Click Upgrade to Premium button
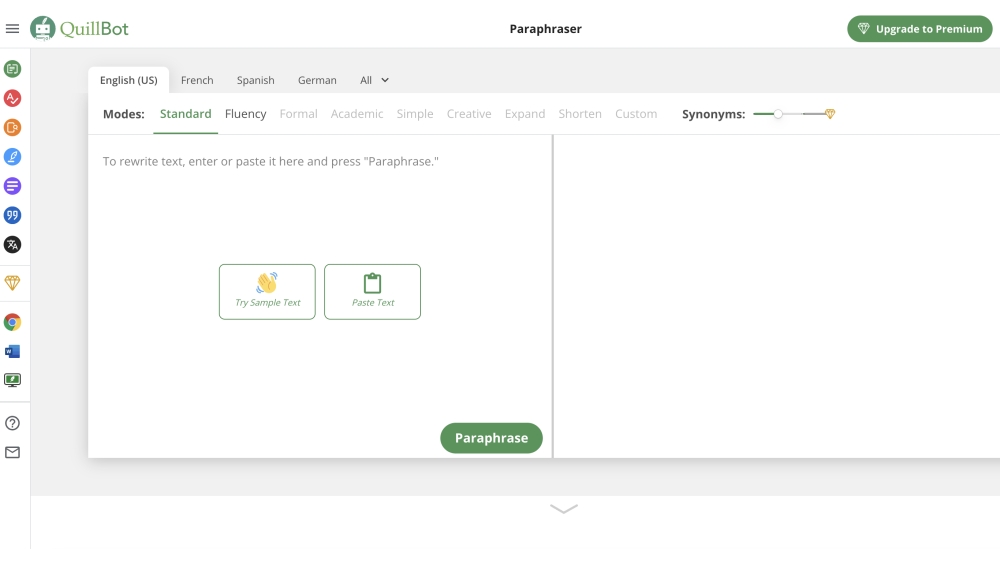Image resolution: width=1000 pixels, height=563 pixels. point(920,29)
